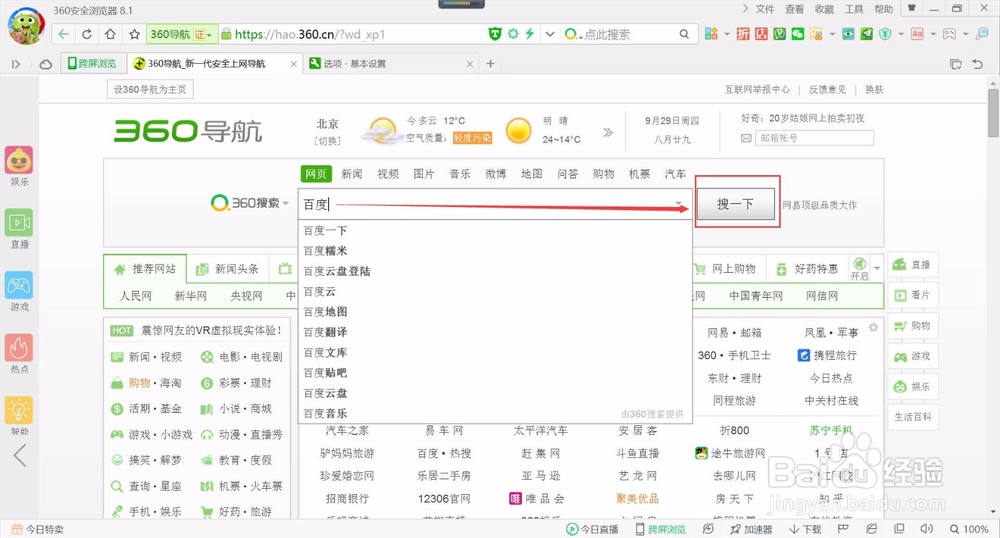Click the green yen shield extension icon
The height and width of the screenshot is (538, 1000).
[885, 34]
